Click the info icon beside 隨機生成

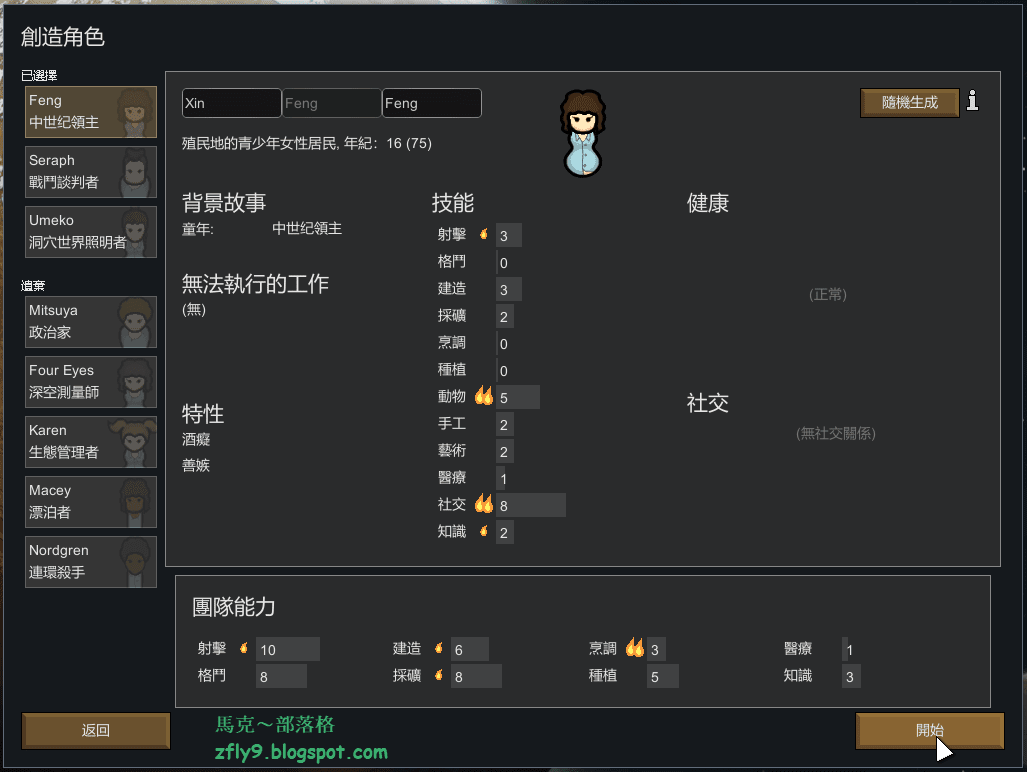pos(972,101)
